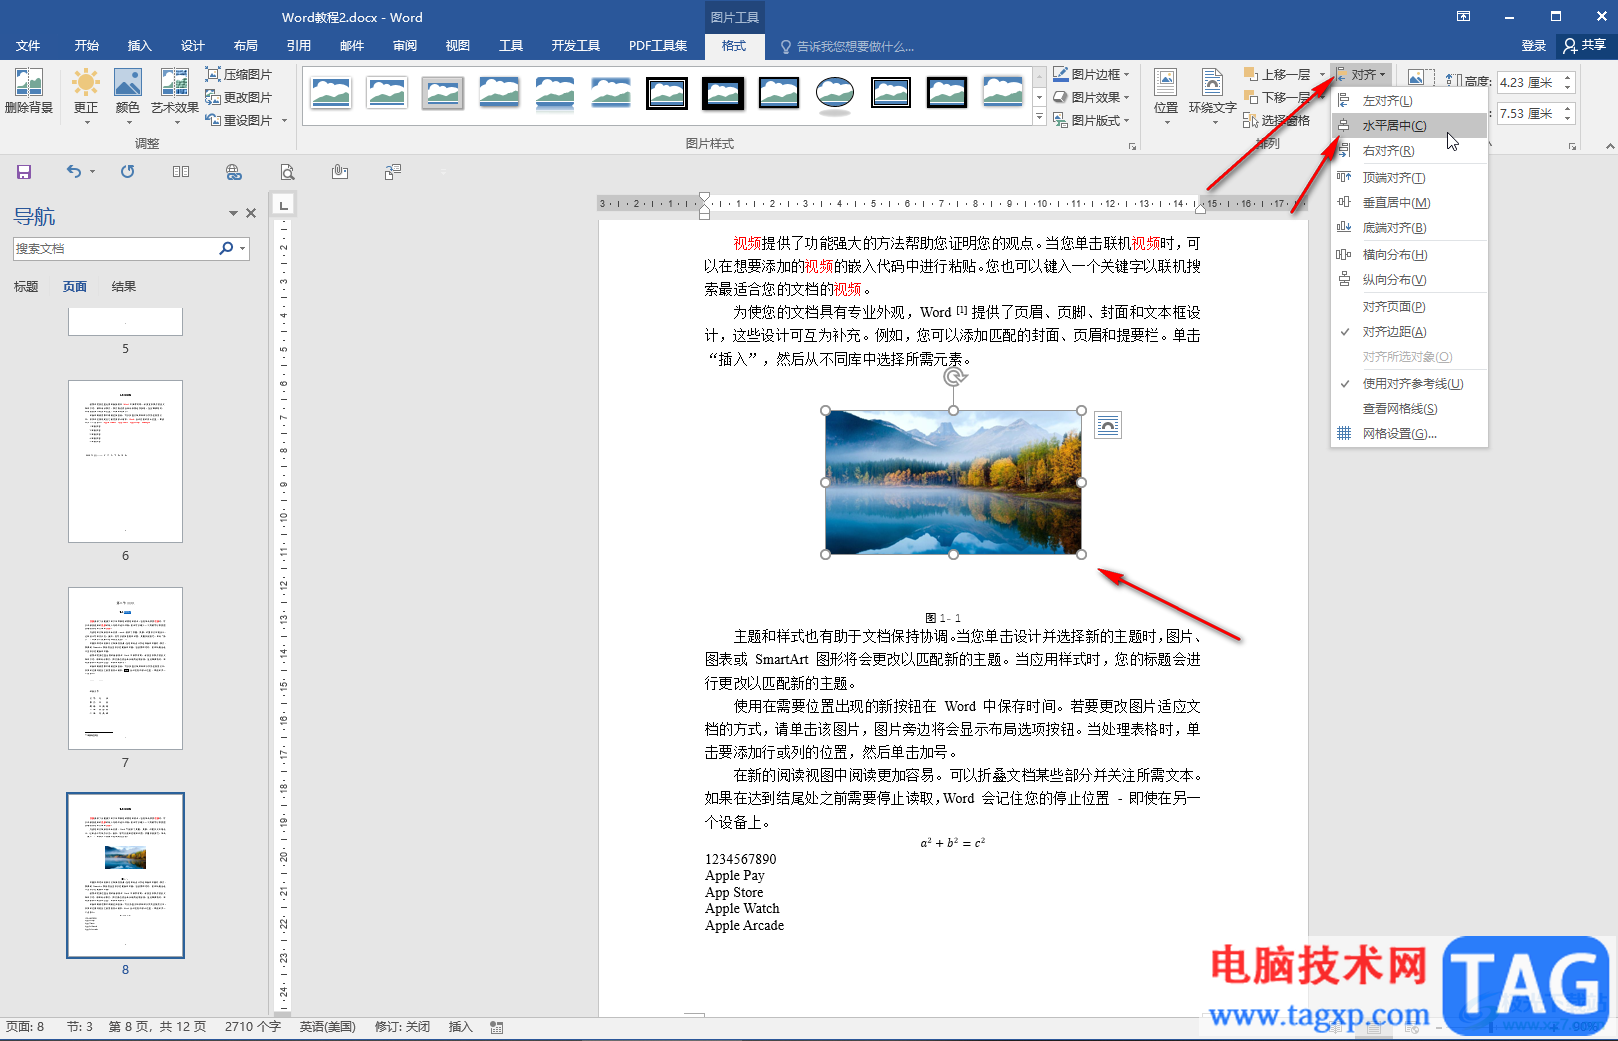Toggle Use Alignment Guides (使用对齐参考线)
1618x1041 pixels.
tap(1409, 384)
